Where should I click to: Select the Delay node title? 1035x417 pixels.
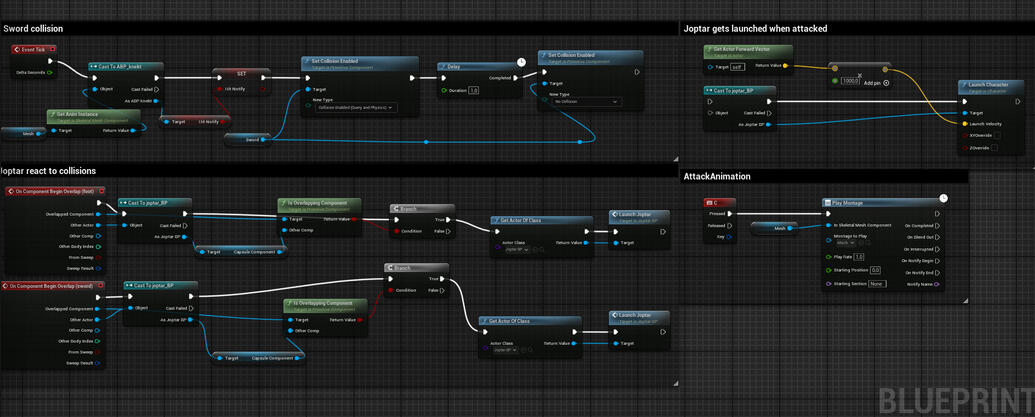tap(455, 67)
